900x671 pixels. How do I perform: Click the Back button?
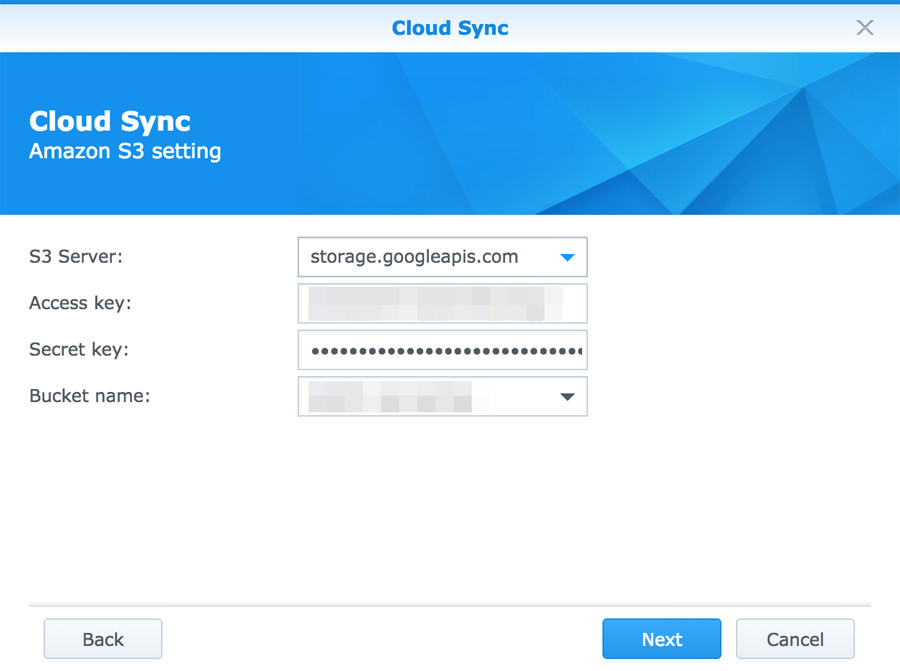coord(103,639)
